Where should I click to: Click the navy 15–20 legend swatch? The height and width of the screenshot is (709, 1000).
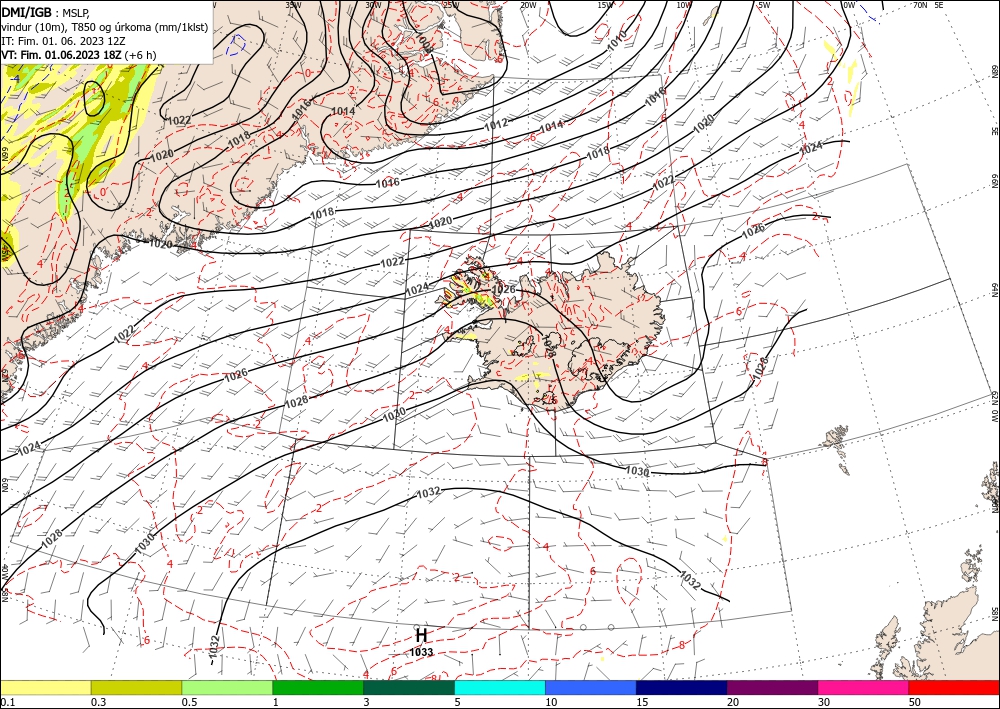(682, 687)
